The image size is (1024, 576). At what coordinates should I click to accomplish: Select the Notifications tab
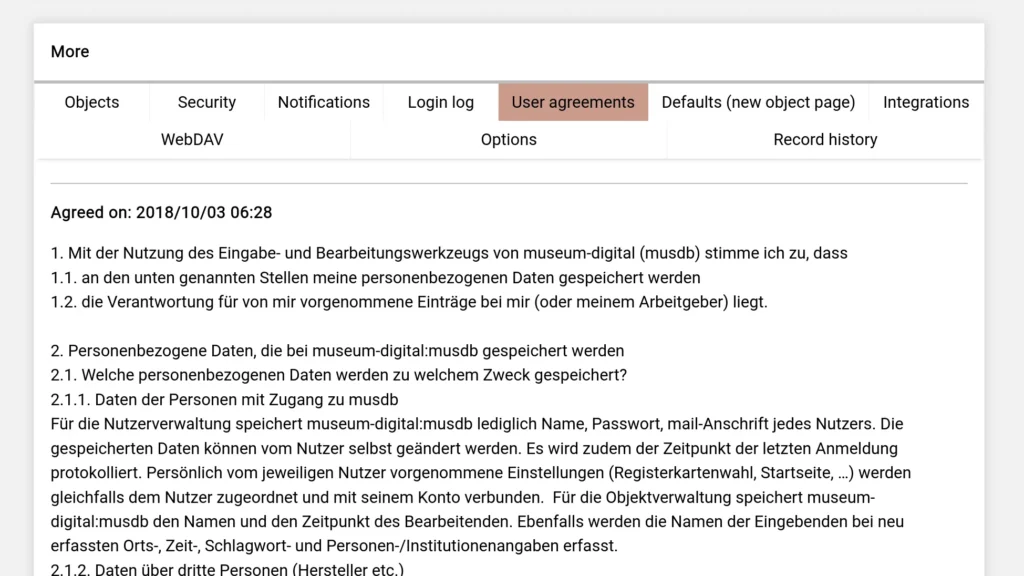click(x=323, y=102)
